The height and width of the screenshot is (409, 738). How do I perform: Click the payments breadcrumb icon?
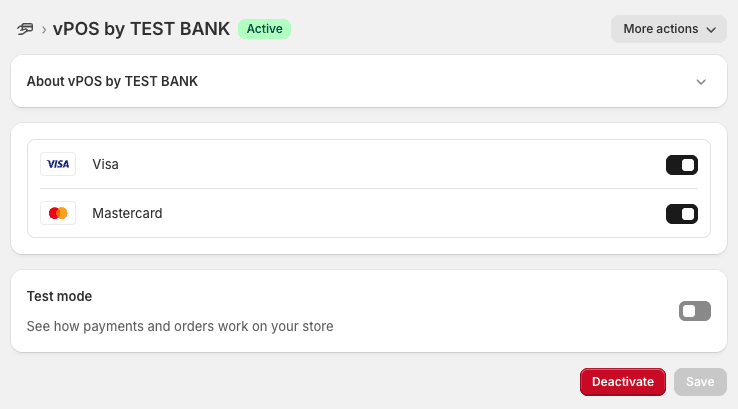(x=26, y=29)
